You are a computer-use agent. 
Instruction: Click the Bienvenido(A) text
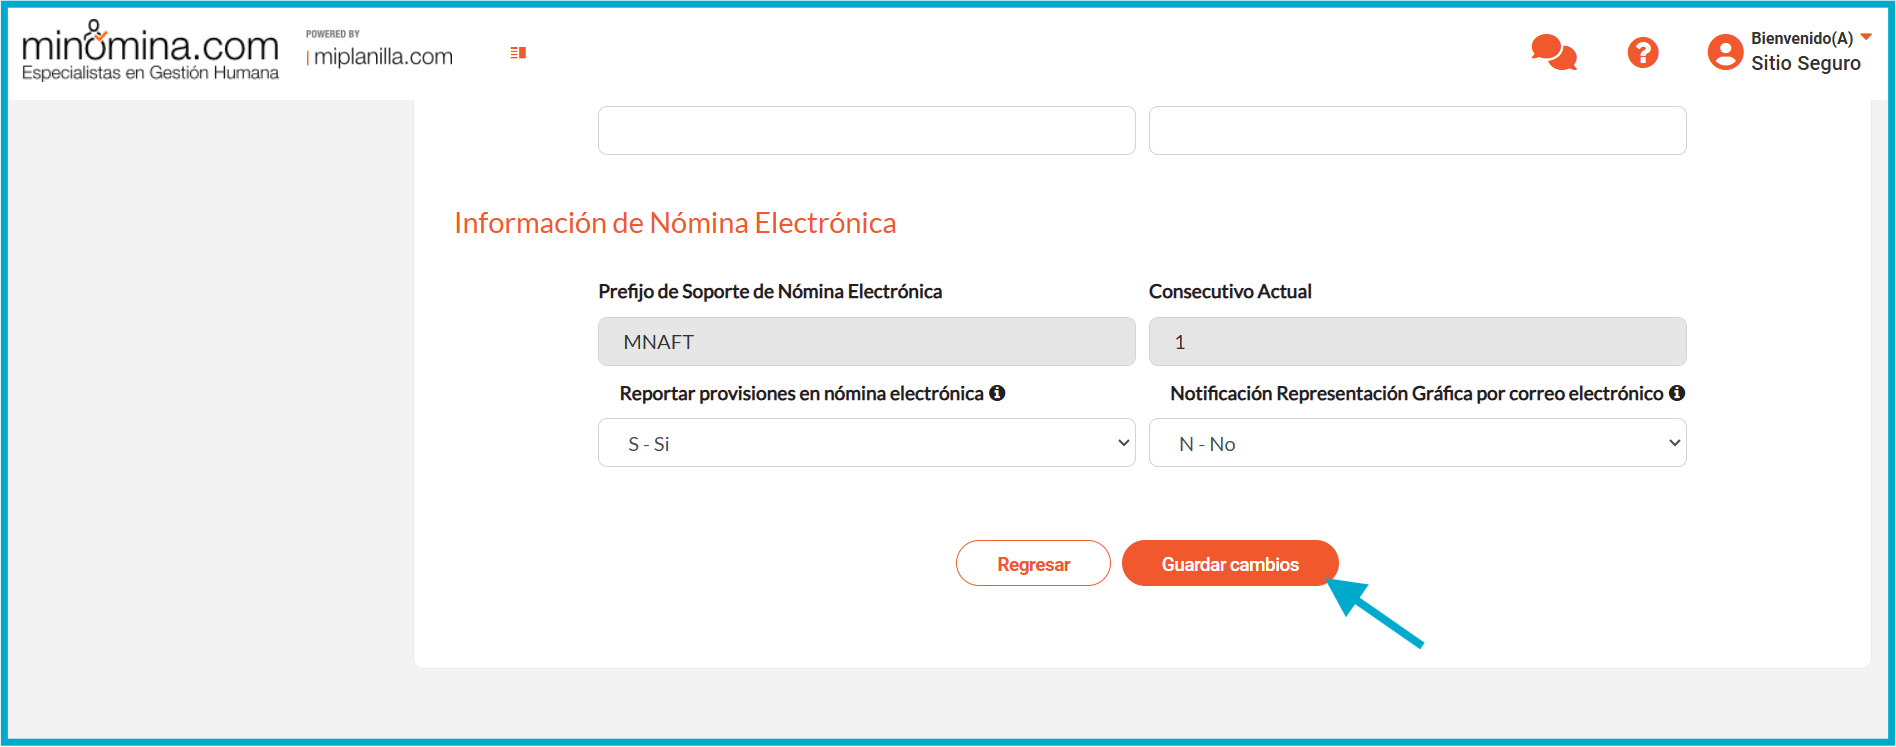point(1801,38)
